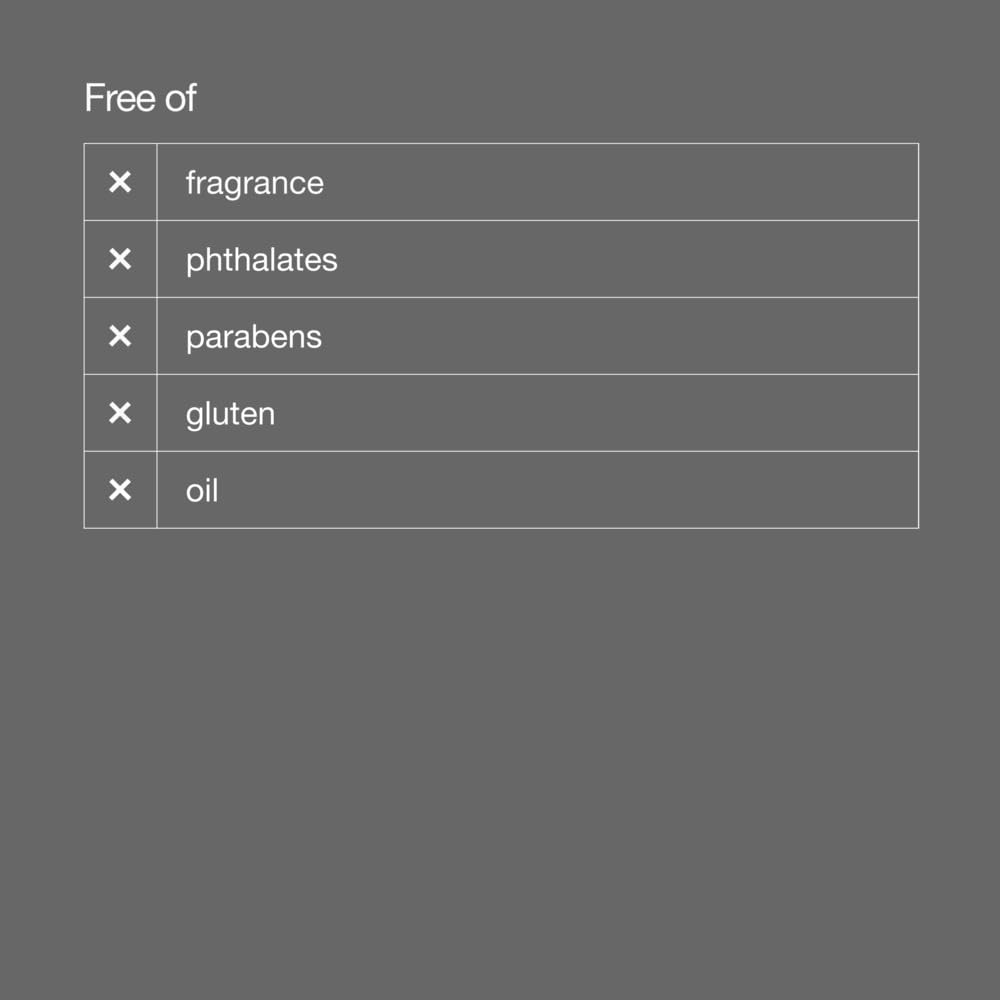Select the X icon for parabens

click(120, 336)
